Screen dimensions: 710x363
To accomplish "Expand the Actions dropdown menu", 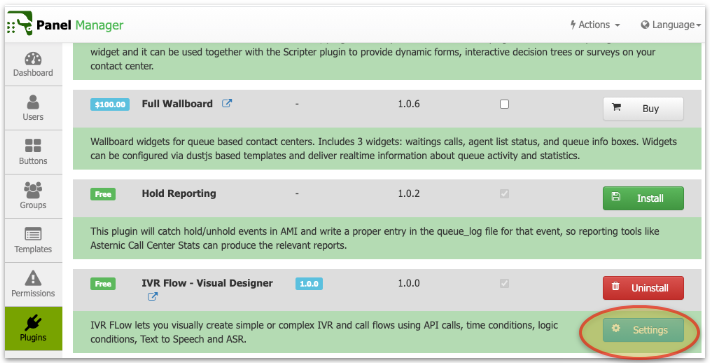I will click(x=595, y=25).
